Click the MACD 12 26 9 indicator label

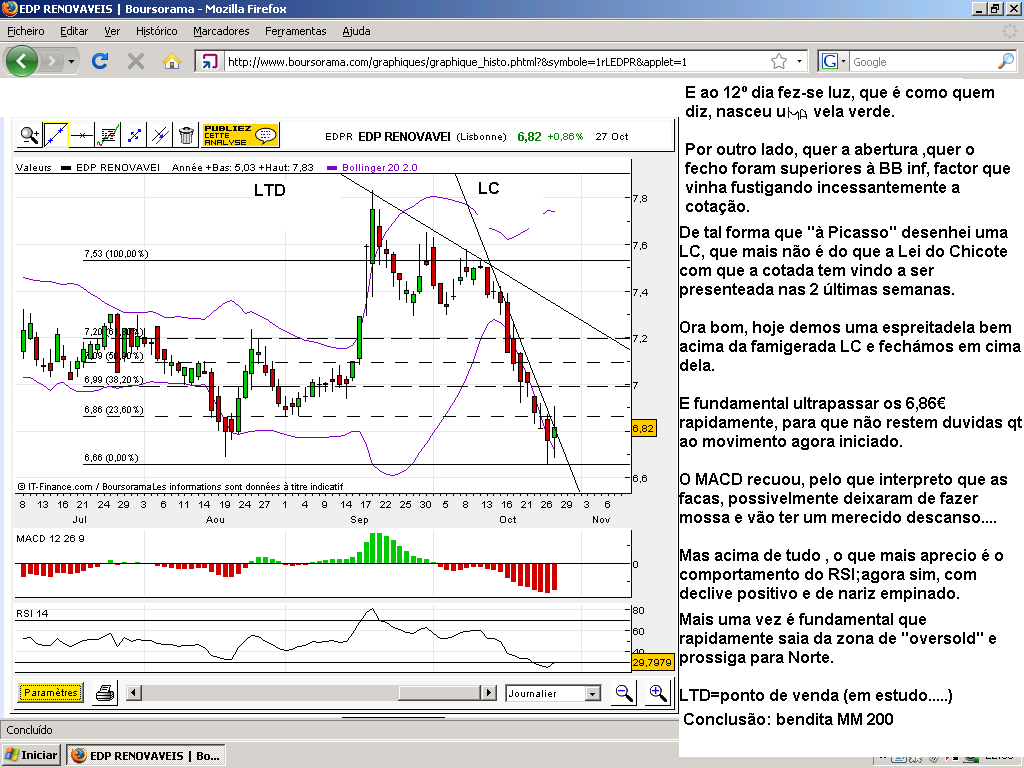coord(50,538)
